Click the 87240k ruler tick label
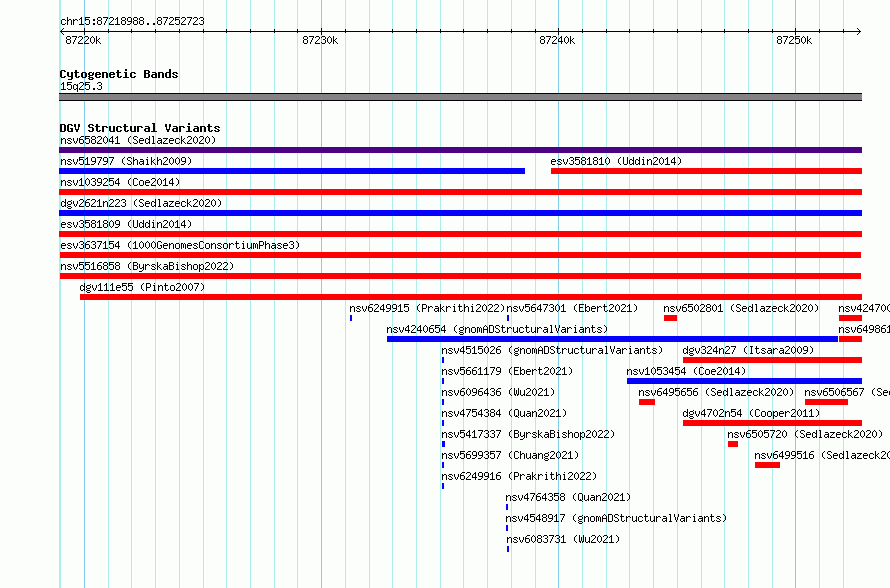 coord(557,40)
